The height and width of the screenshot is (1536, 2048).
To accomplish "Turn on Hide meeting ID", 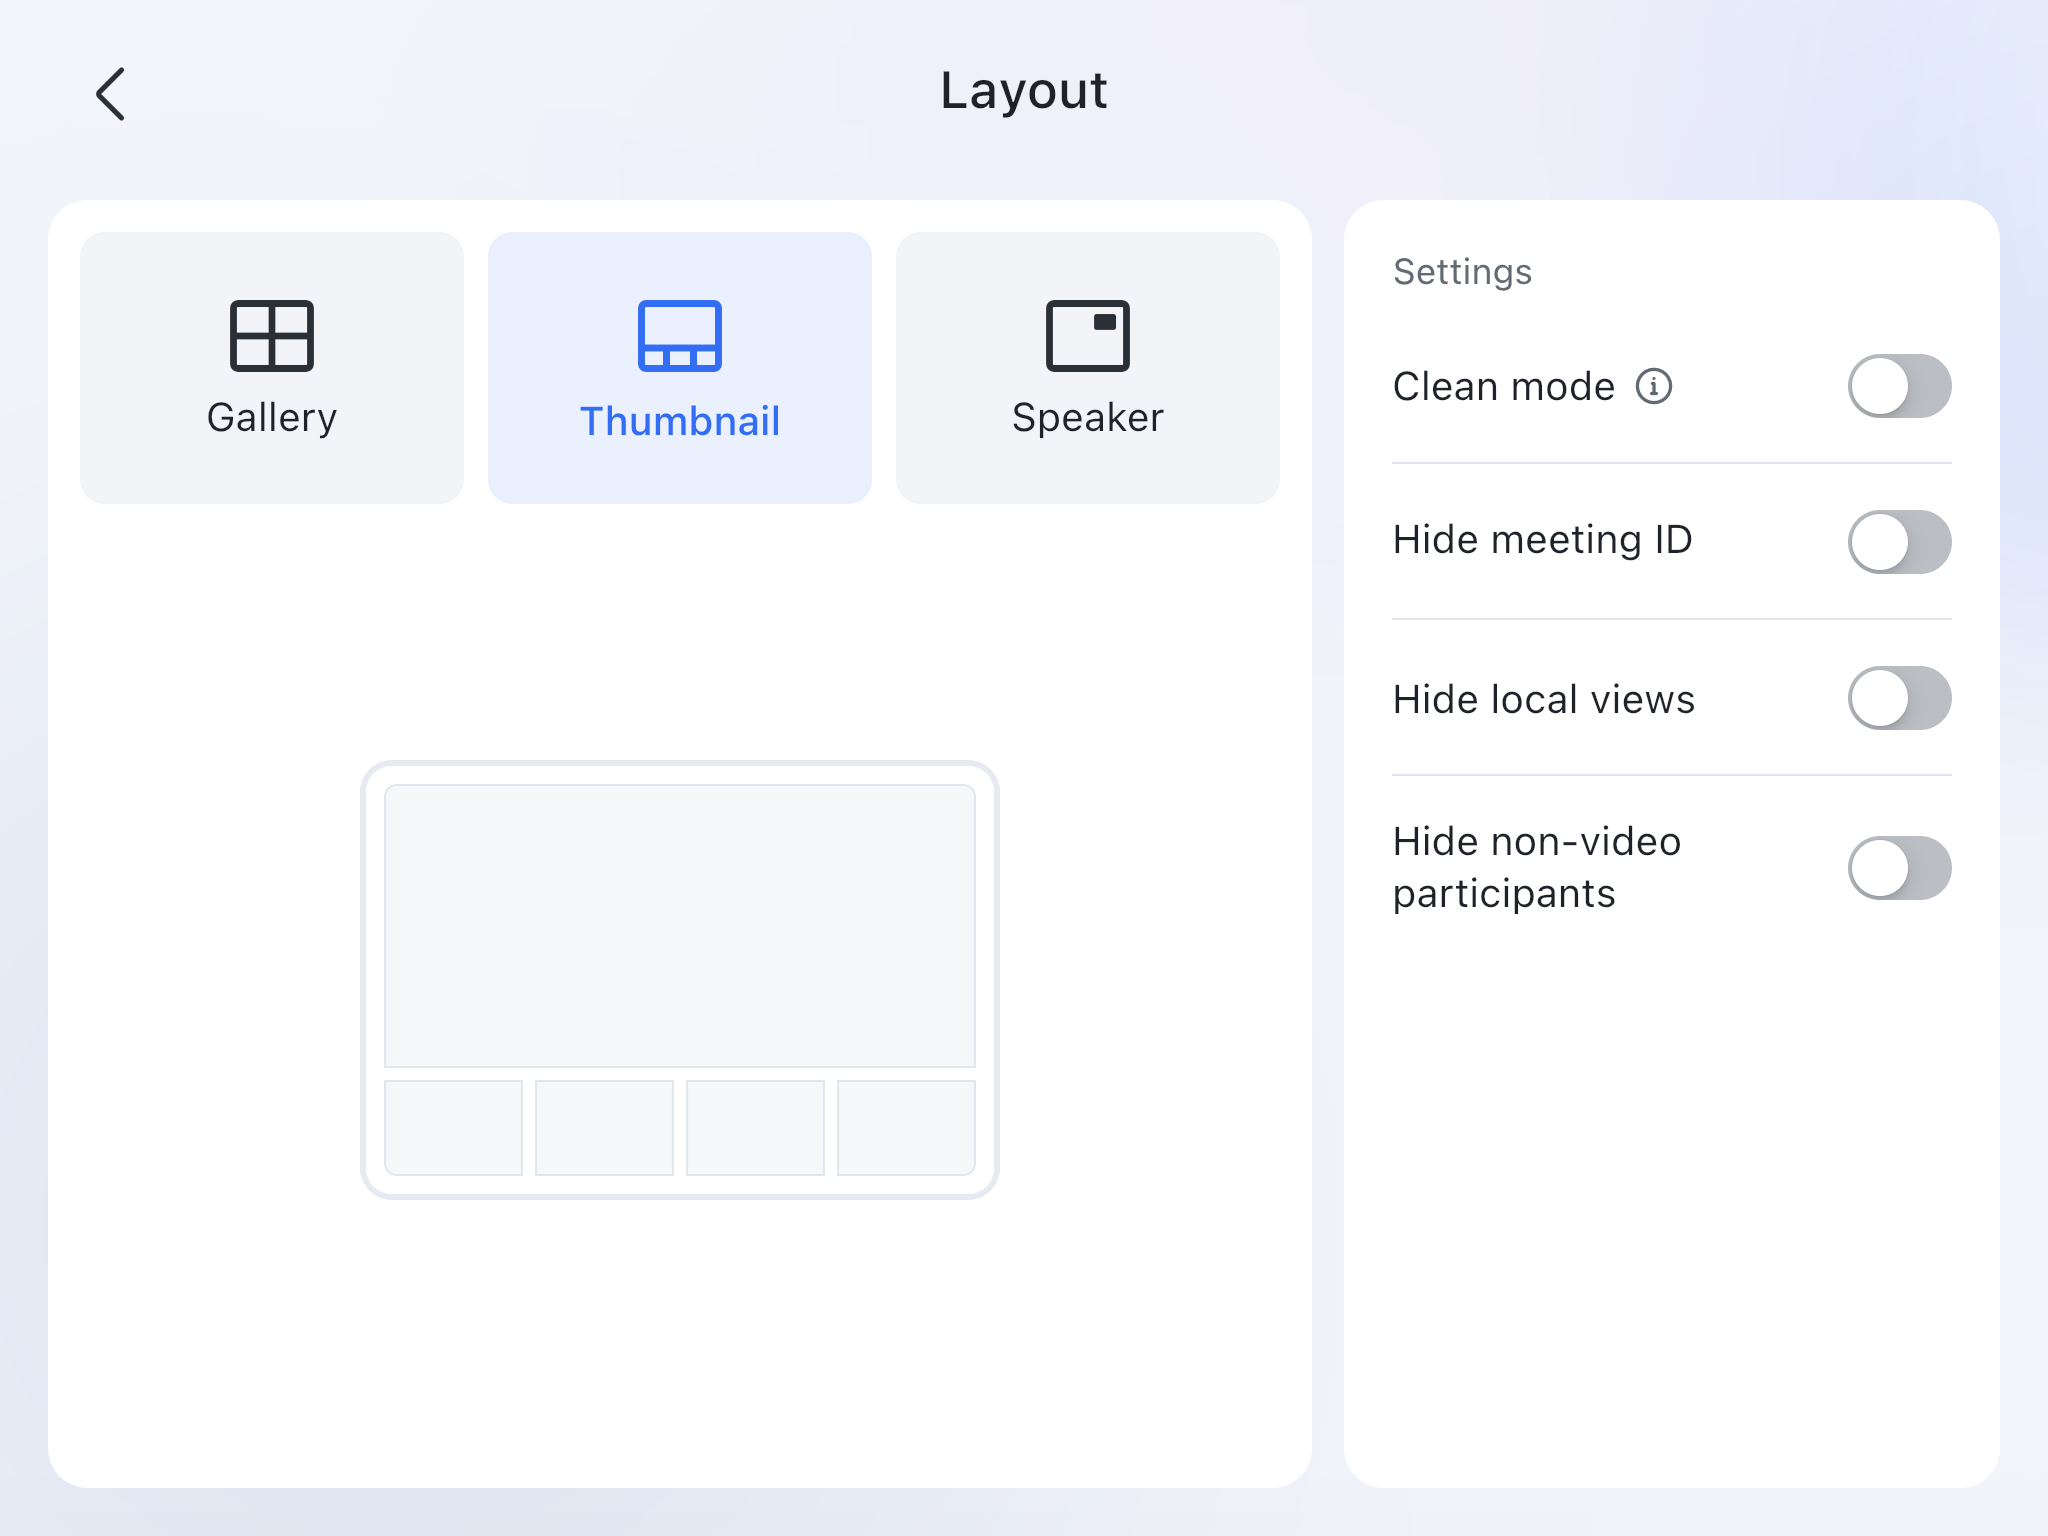I will coord(1898,541).
